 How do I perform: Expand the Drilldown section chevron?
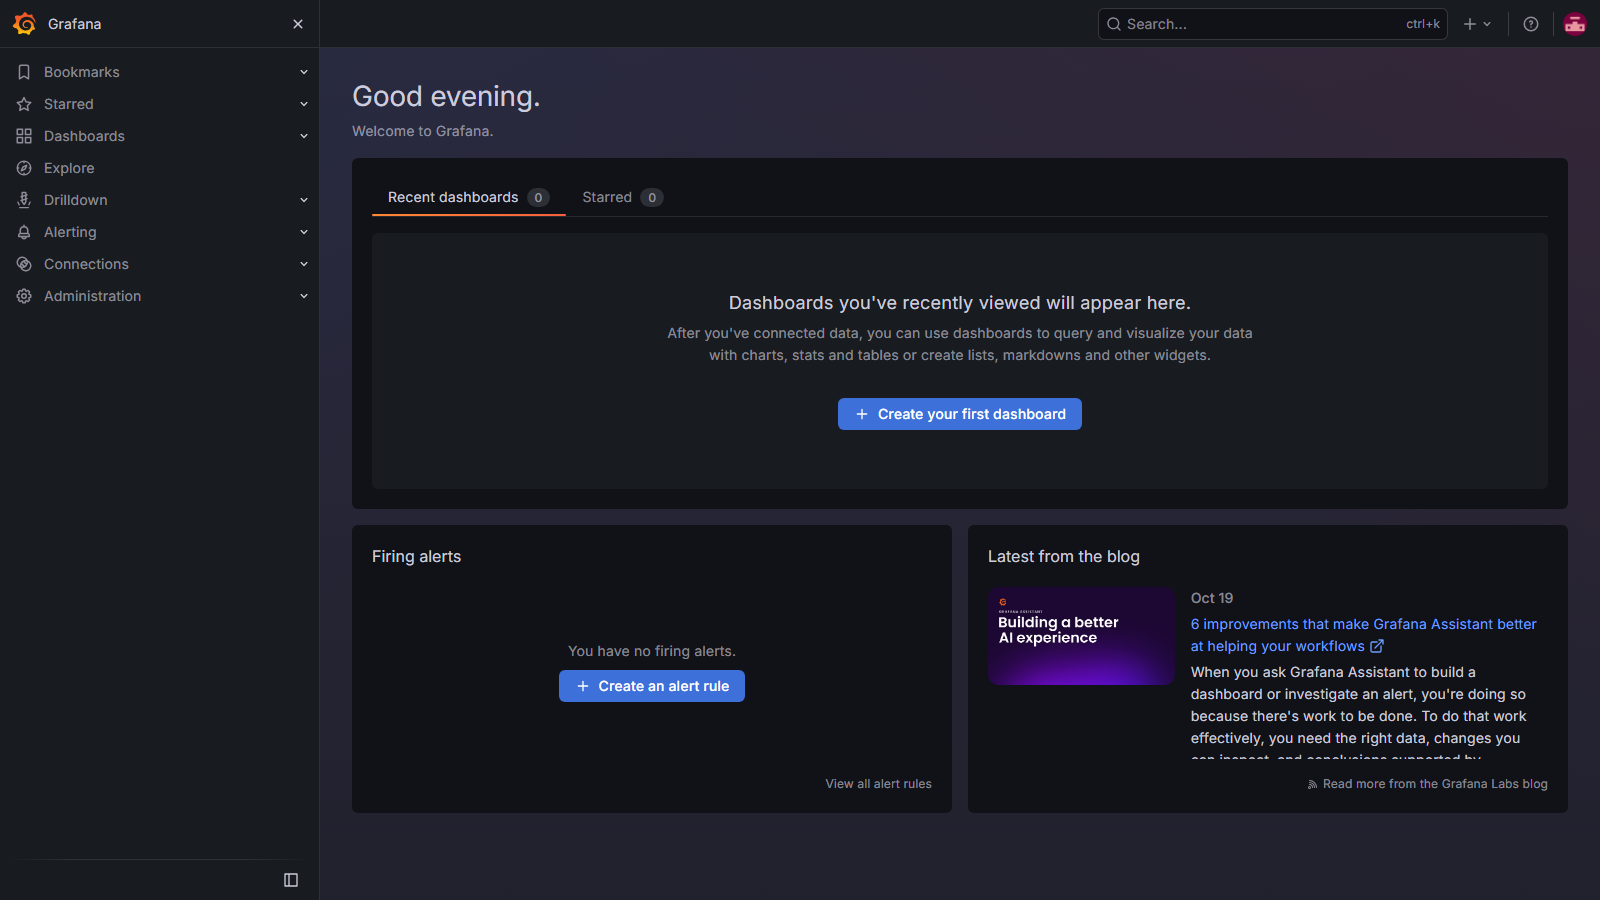(304, 200)
